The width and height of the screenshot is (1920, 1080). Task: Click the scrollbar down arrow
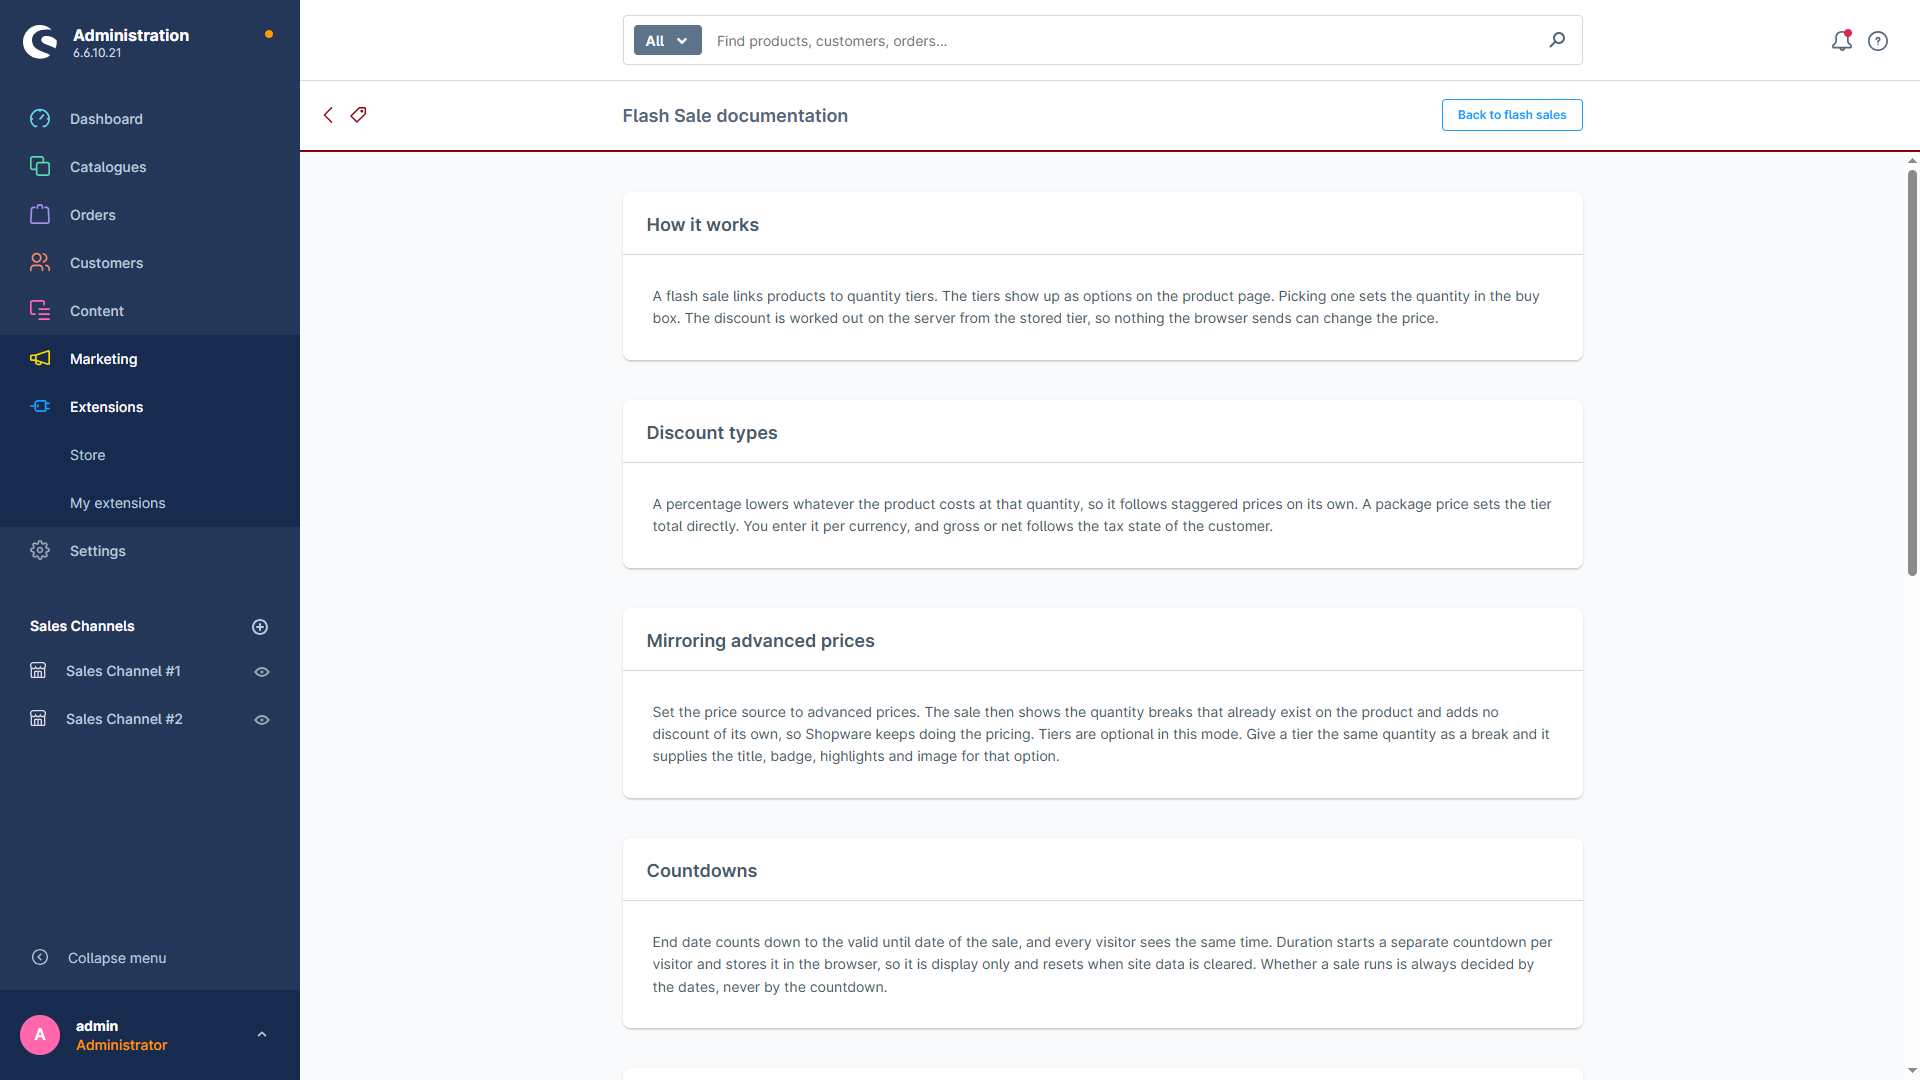pyautogui.click(x=1912, y=1071)
